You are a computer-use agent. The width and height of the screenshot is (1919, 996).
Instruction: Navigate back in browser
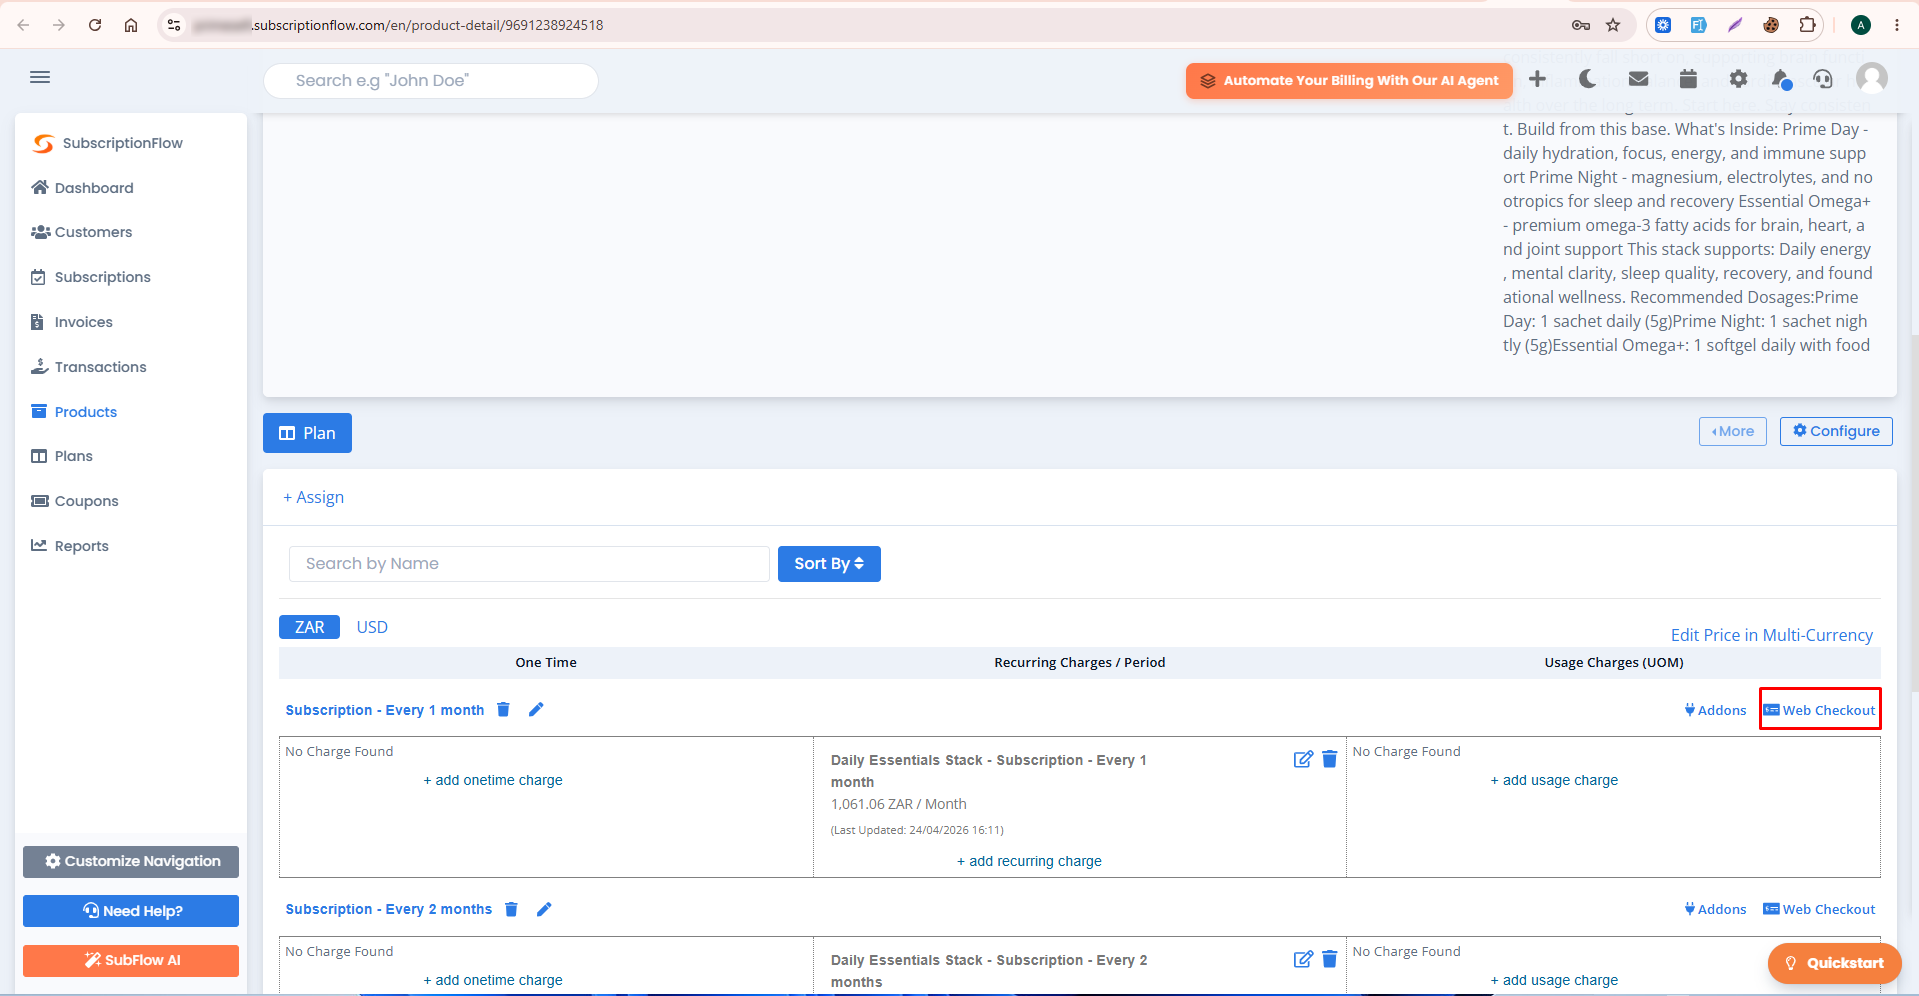[x=23, y=25]
